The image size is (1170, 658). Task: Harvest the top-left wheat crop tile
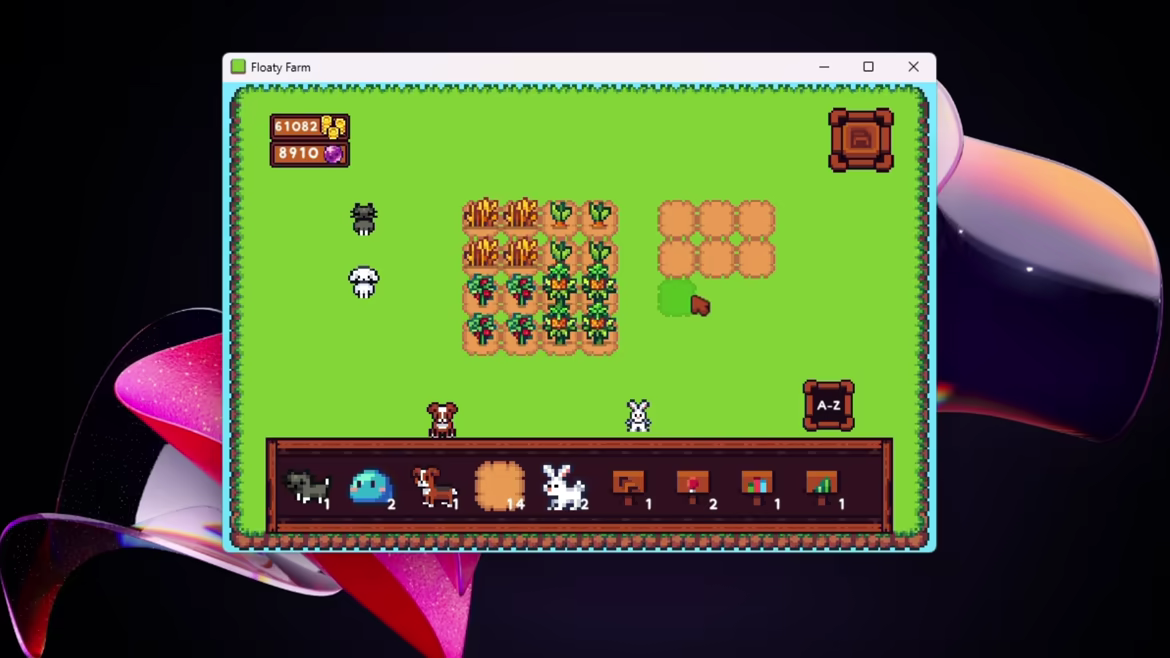[x=482, y=217]
